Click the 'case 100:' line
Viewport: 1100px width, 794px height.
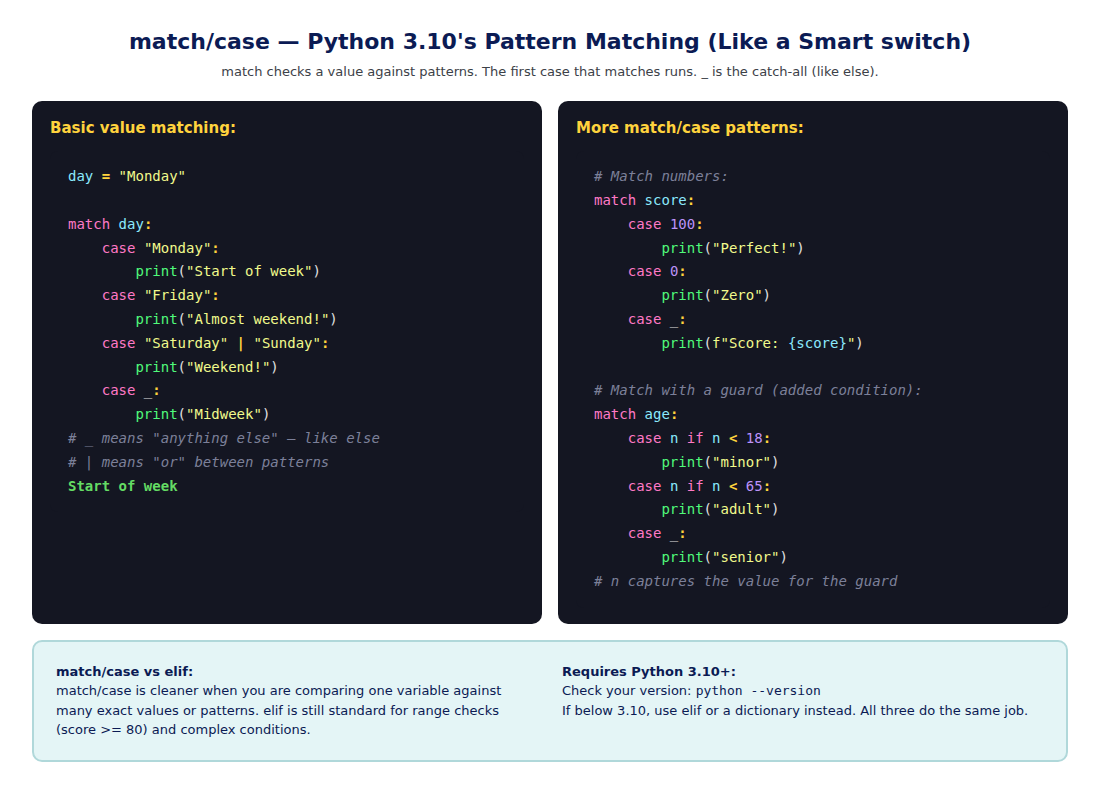(665, 224)
